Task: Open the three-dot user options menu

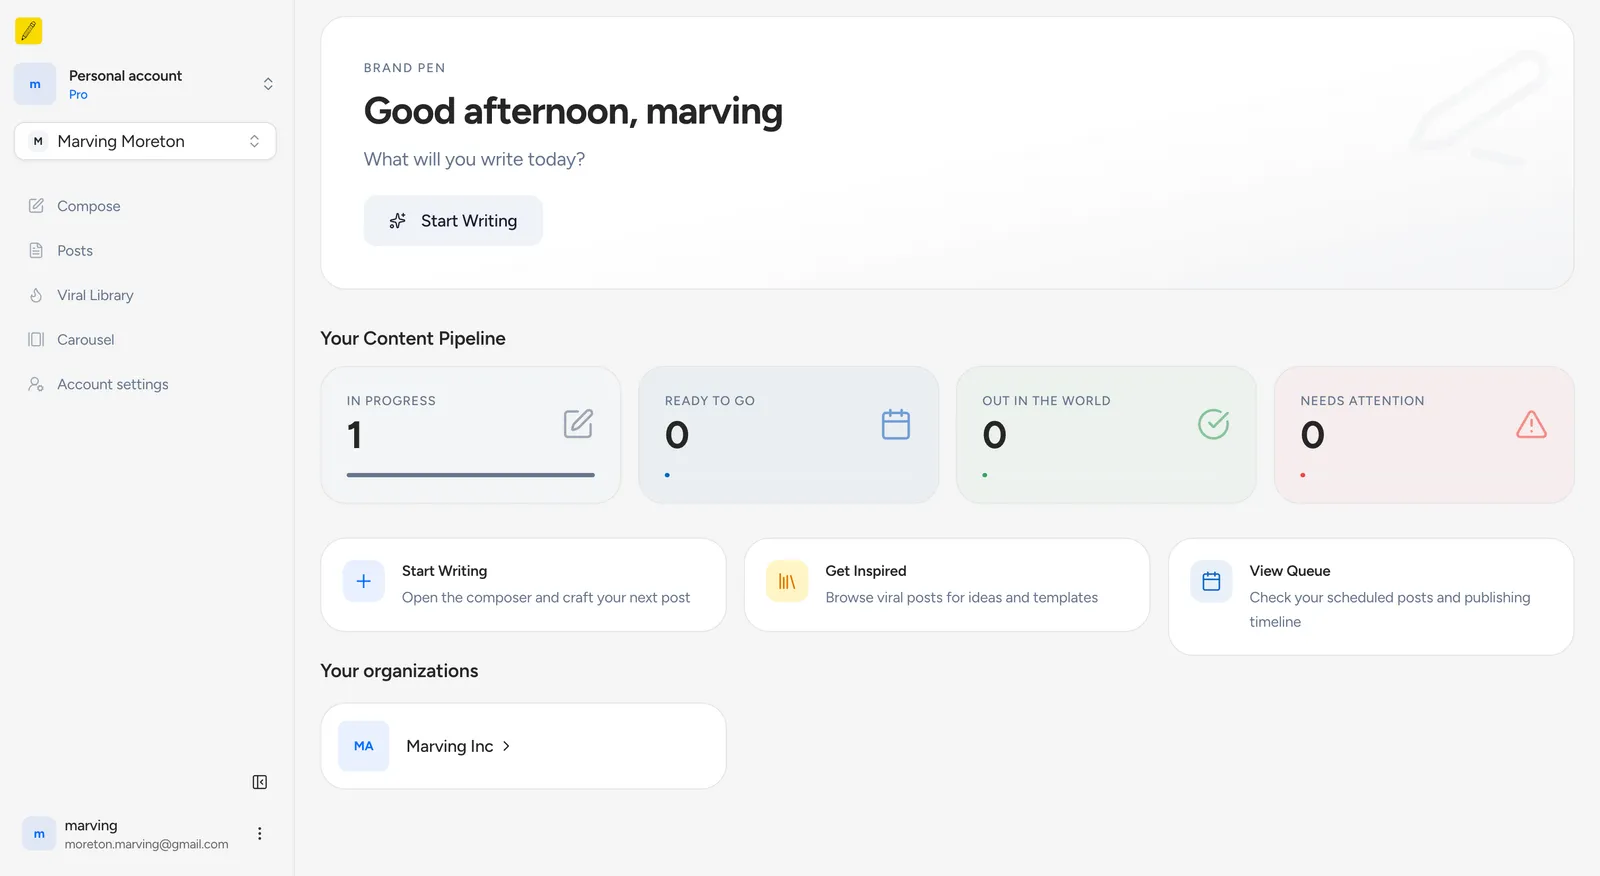Action: (x=260, y=834)
